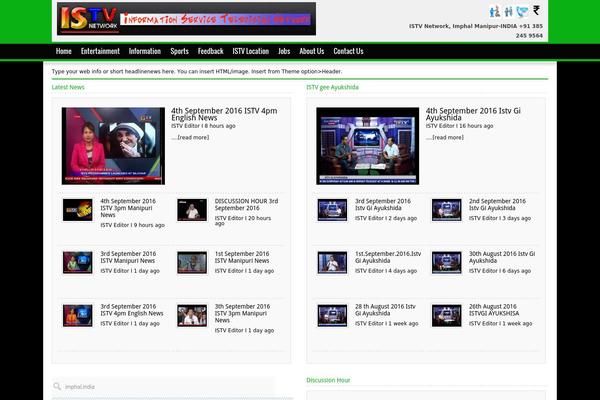Open the About Us page
This screenshot has height=400, width=600.
(x=311, y=51)
